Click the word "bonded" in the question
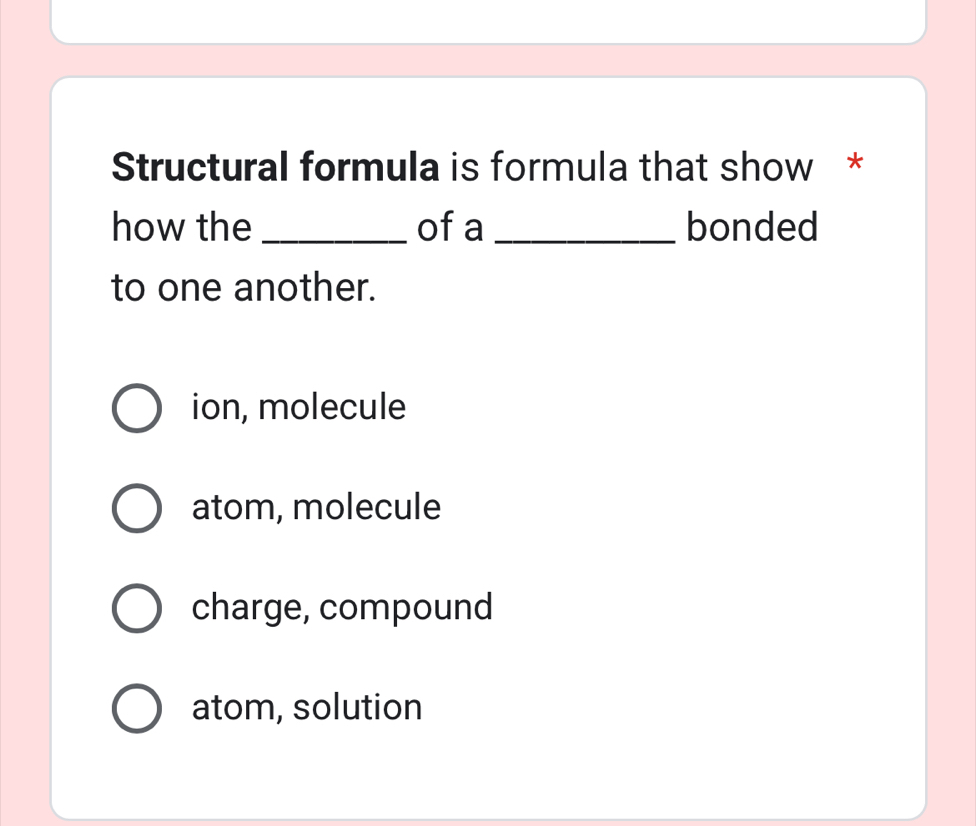976x826 pixels. click(752, 228)
